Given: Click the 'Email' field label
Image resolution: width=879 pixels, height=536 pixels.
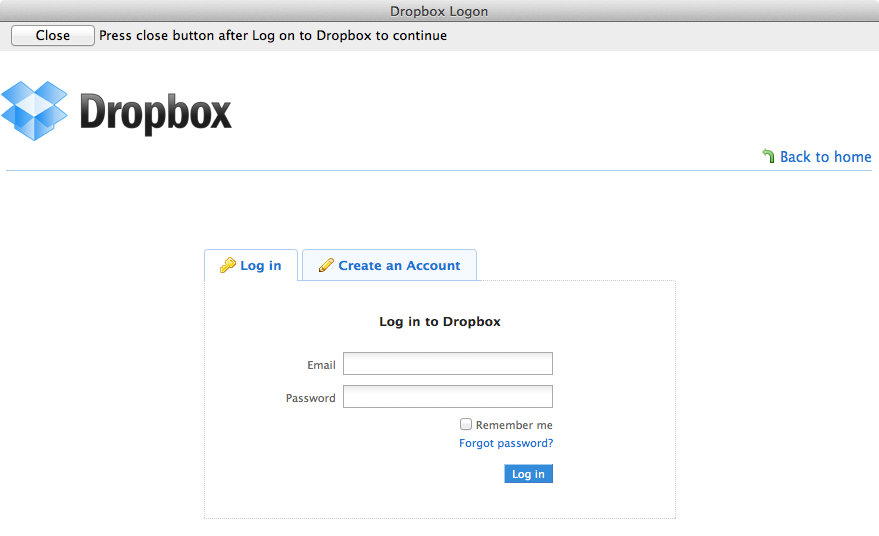Looking at the screenshot, I should coord(321,365).
